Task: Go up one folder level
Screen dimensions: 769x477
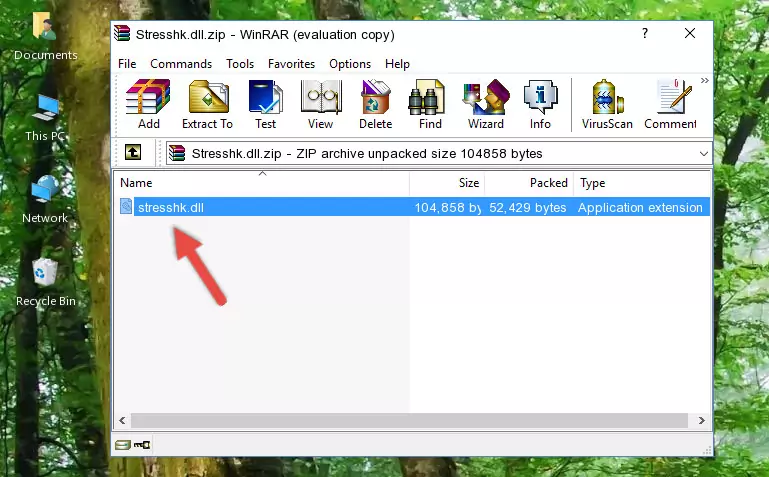Action: coord(133,152)
